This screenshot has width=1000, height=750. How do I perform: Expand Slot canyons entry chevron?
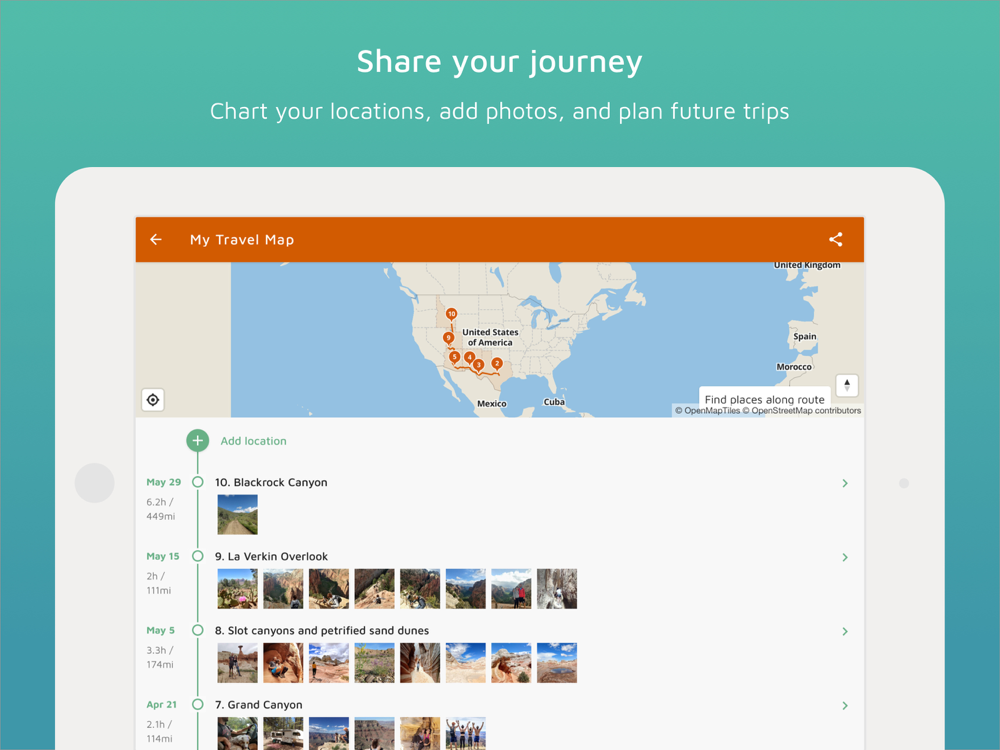(x=845, y=631)
